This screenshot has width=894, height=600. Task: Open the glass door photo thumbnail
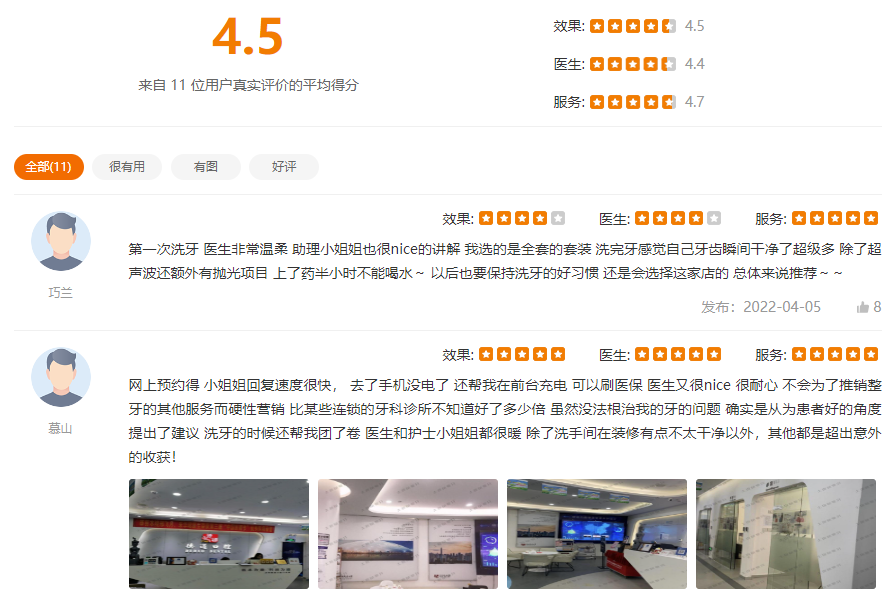click(786, 534)
